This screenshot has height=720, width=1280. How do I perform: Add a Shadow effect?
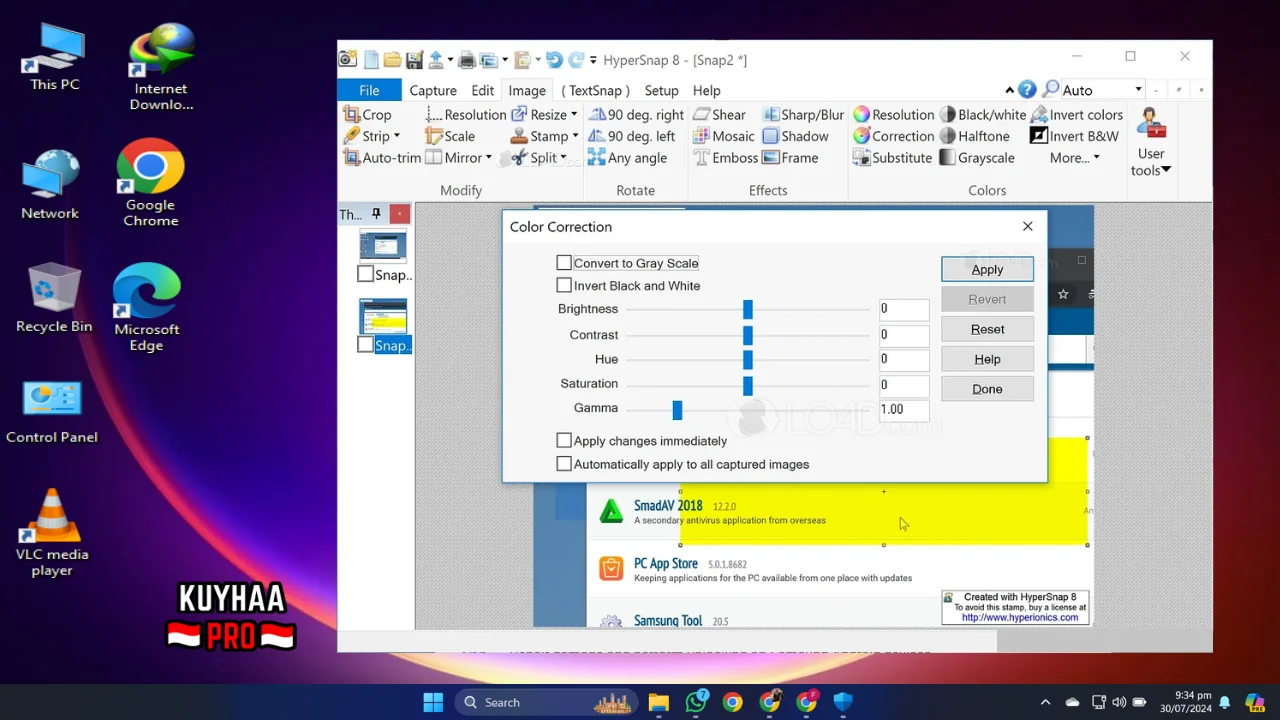click(795, 136)
